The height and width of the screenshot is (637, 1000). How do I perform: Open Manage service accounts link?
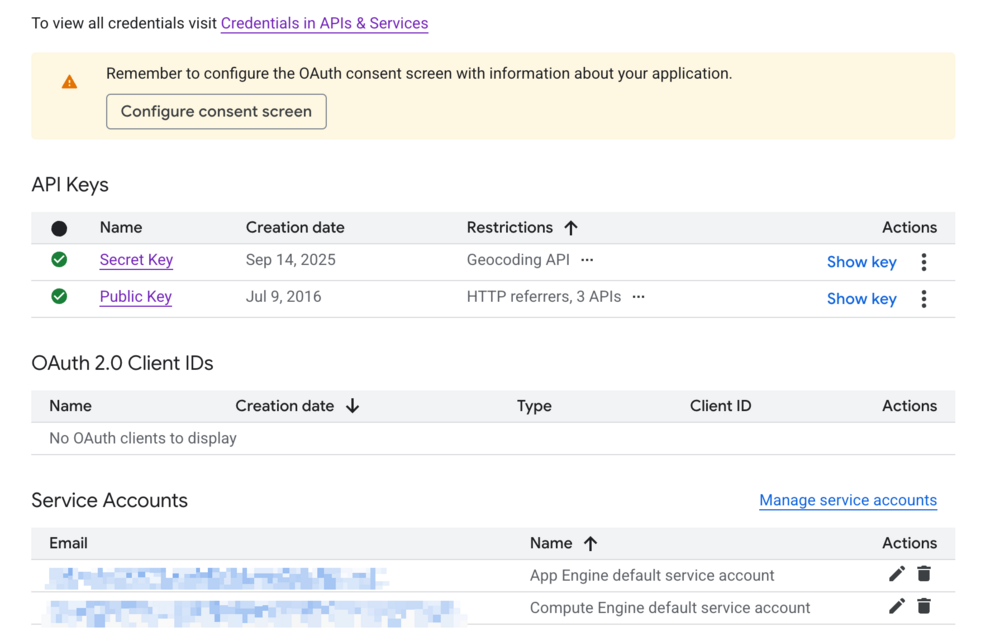(848, 501)
